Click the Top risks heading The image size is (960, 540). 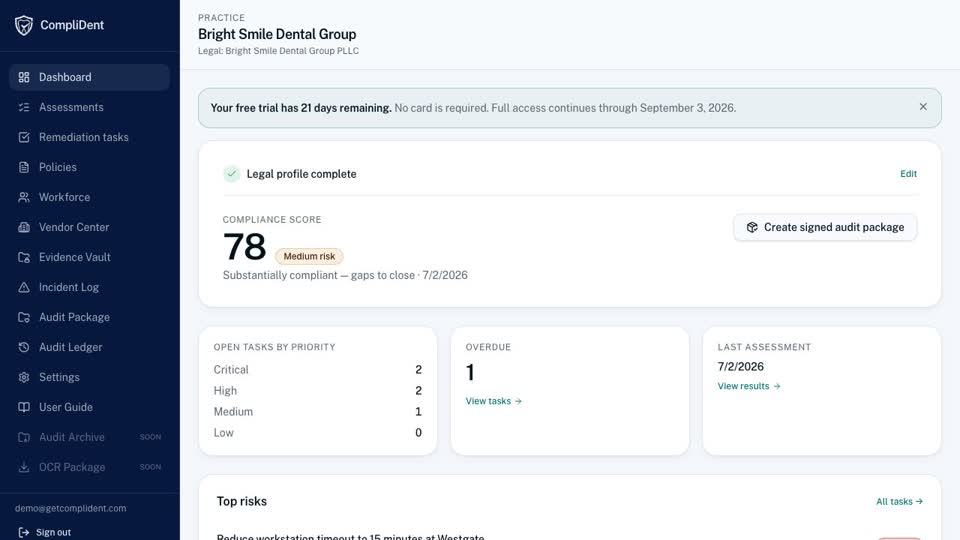242,501
